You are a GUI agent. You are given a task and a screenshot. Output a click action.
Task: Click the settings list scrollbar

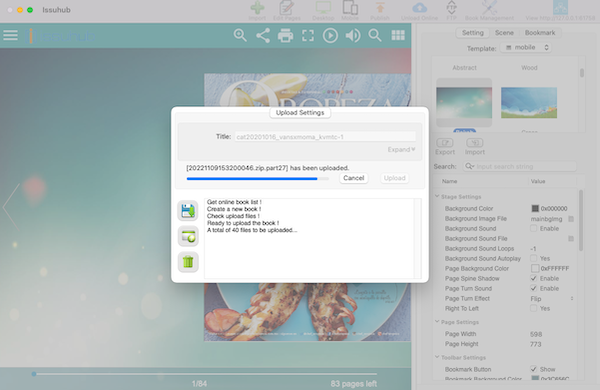click(581, 221)
